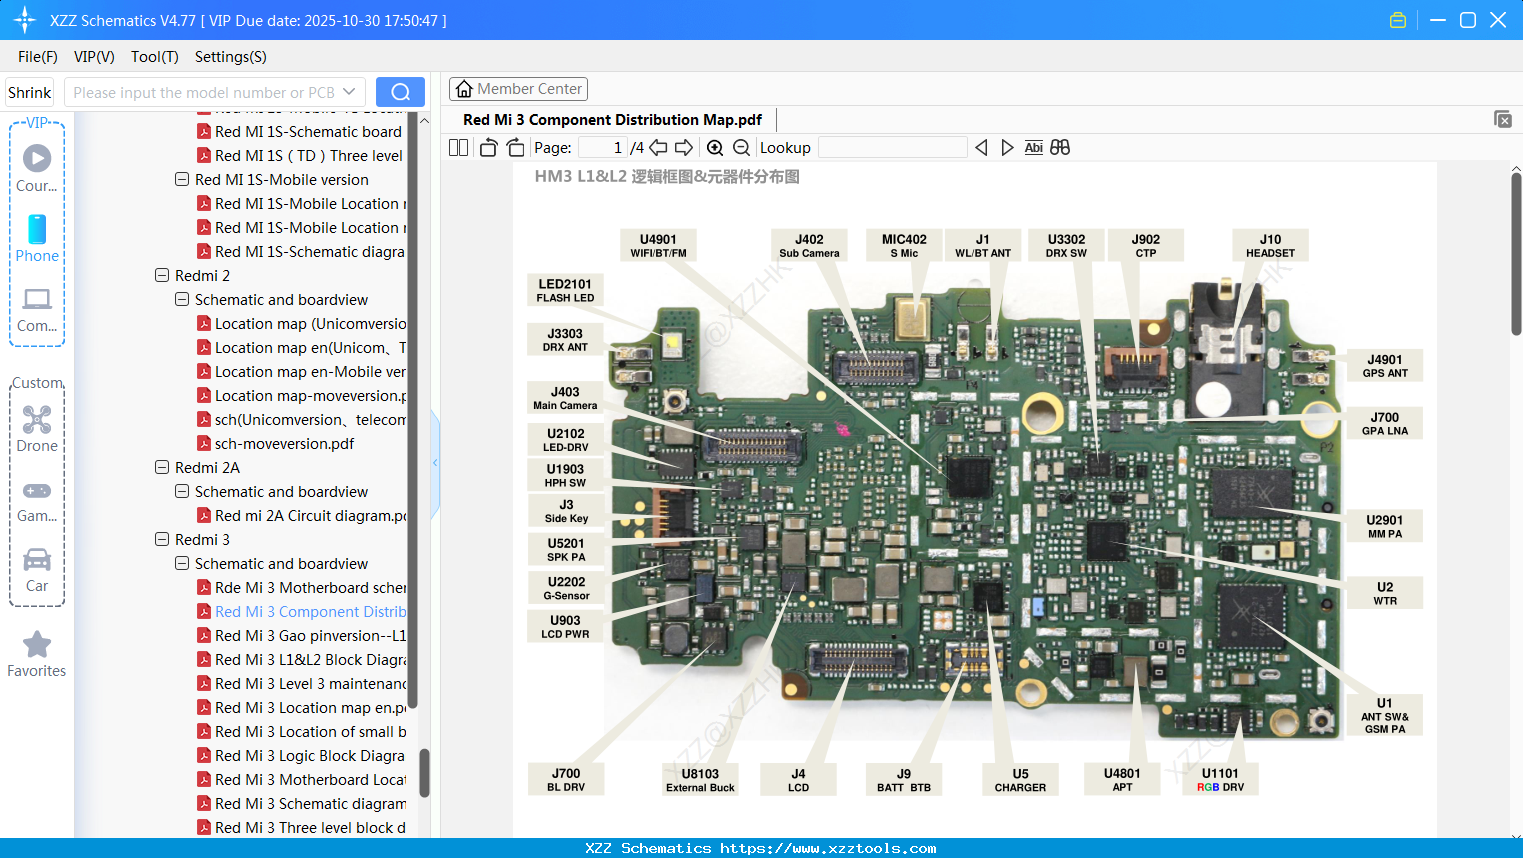This screenshot has width=1523, height=858.
Task: Click the binoculars search icon
Action: click(x=1060, y=148)
